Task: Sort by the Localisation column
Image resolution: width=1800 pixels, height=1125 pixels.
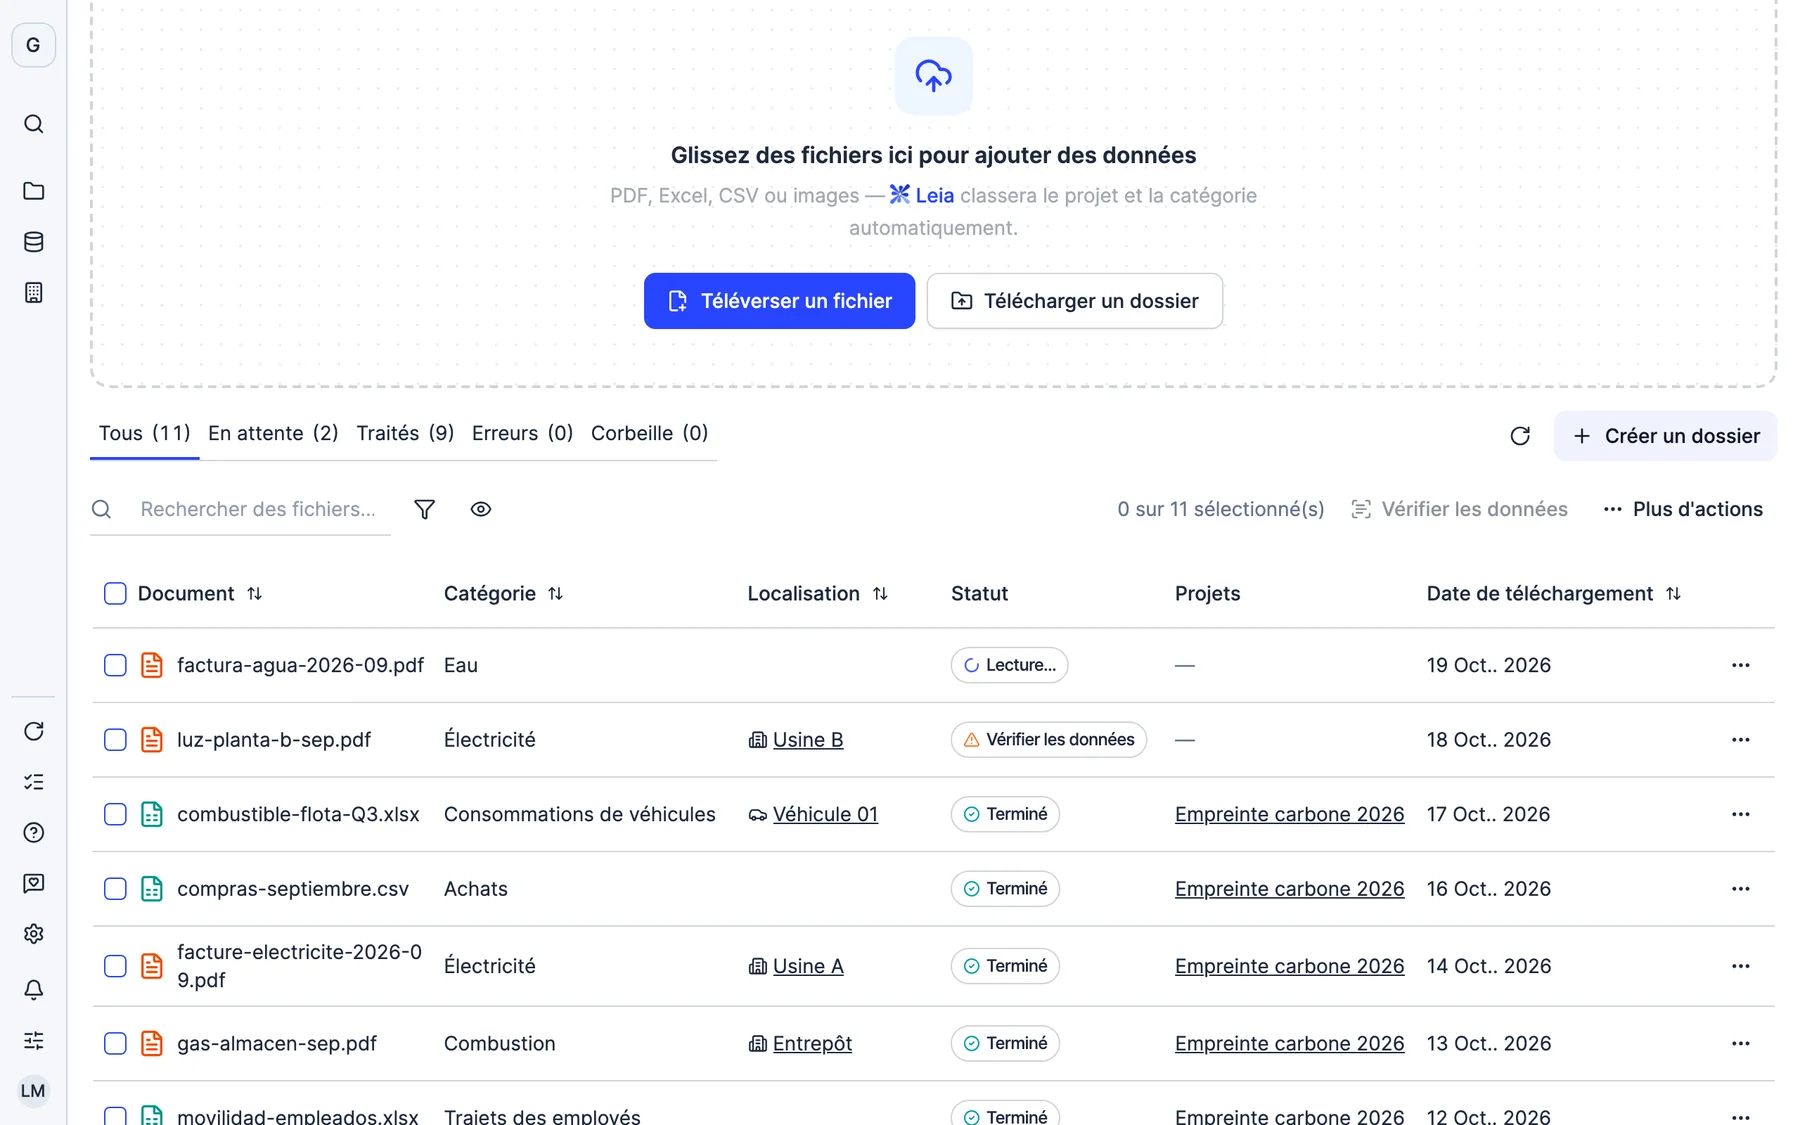Action: tap(880, 594)
